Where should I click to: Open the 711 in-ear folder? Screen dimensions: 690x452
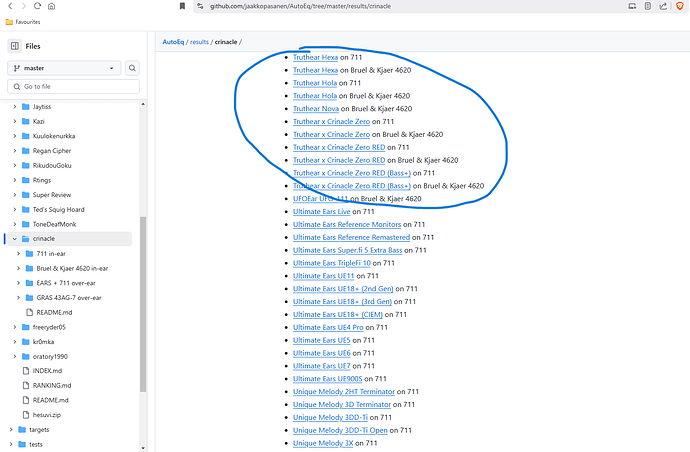click(x=51, y=254)
